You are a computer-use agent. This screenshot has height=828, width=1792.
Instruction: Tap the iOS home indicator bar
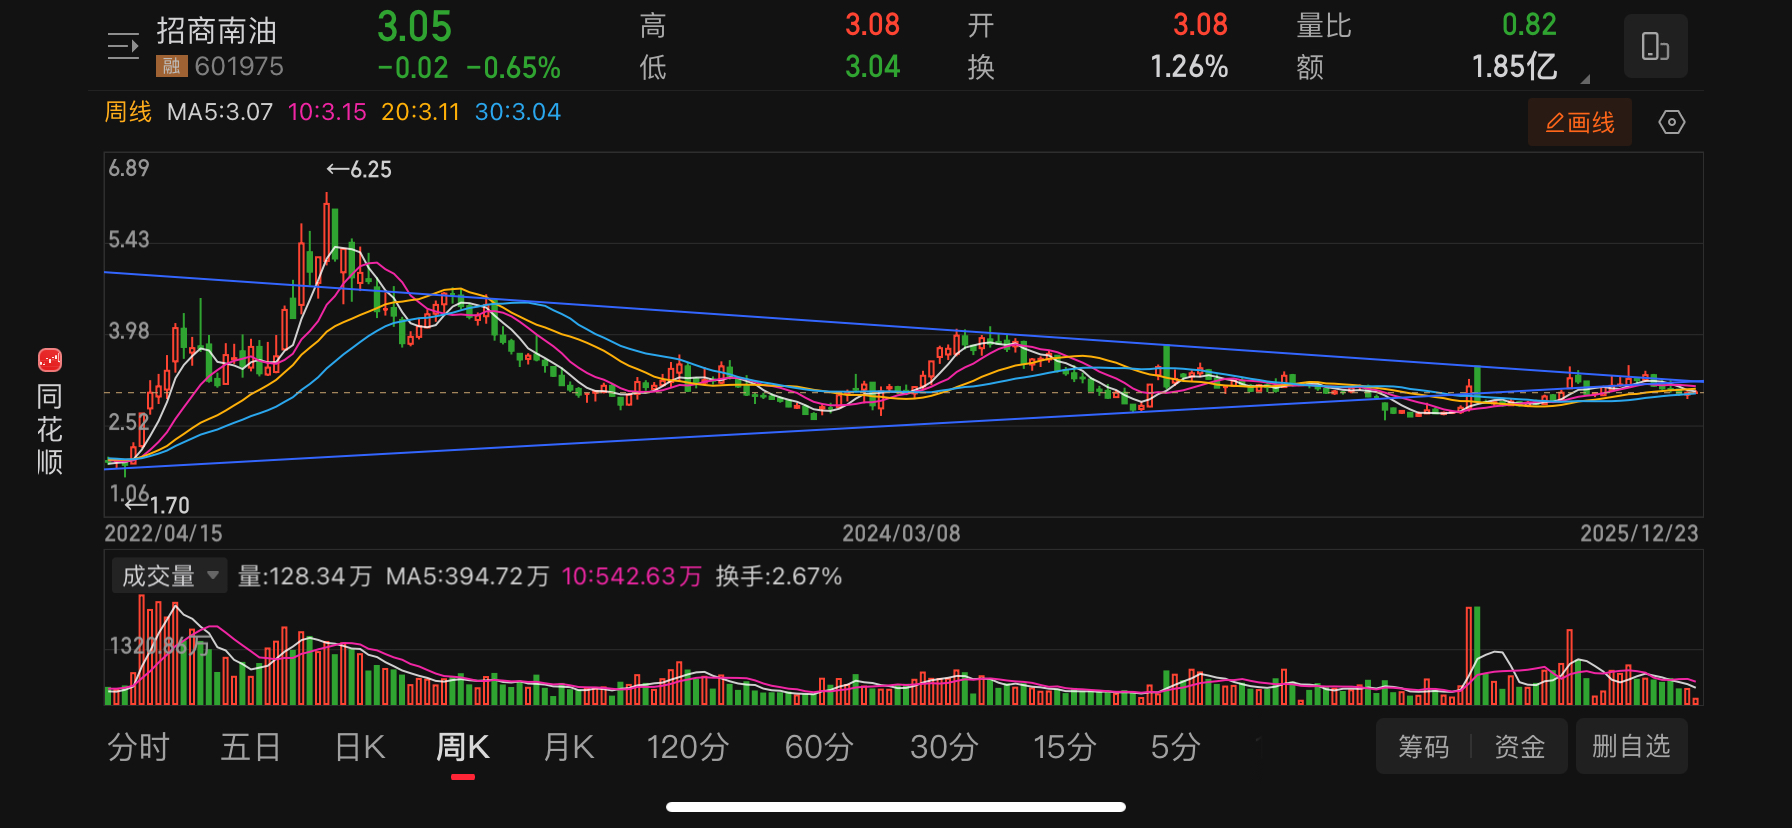point(896,807)
